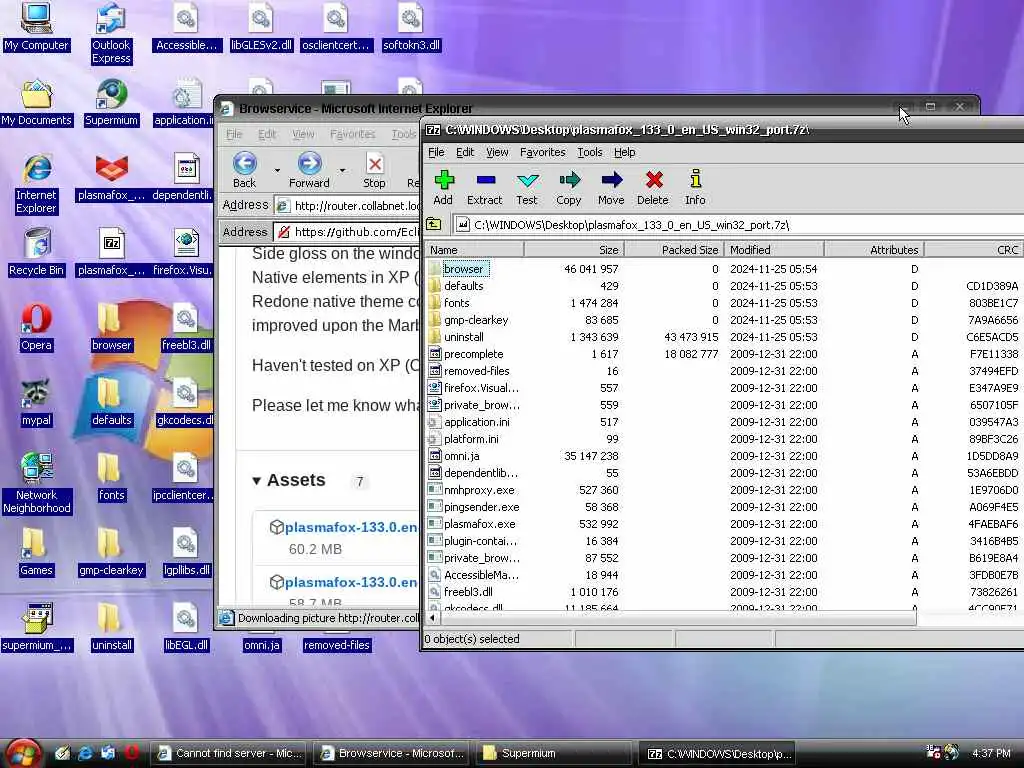Open the Windows Start button
Screen dimensions: 1024x768
click(22, 754)
